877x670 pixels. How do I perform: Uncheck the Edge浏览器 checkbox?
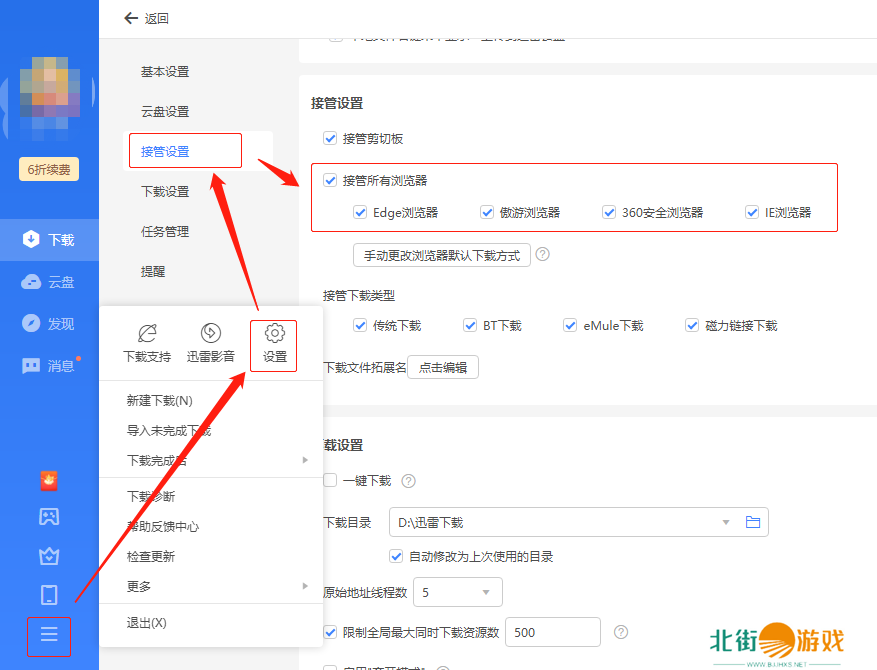coord(360,212)
